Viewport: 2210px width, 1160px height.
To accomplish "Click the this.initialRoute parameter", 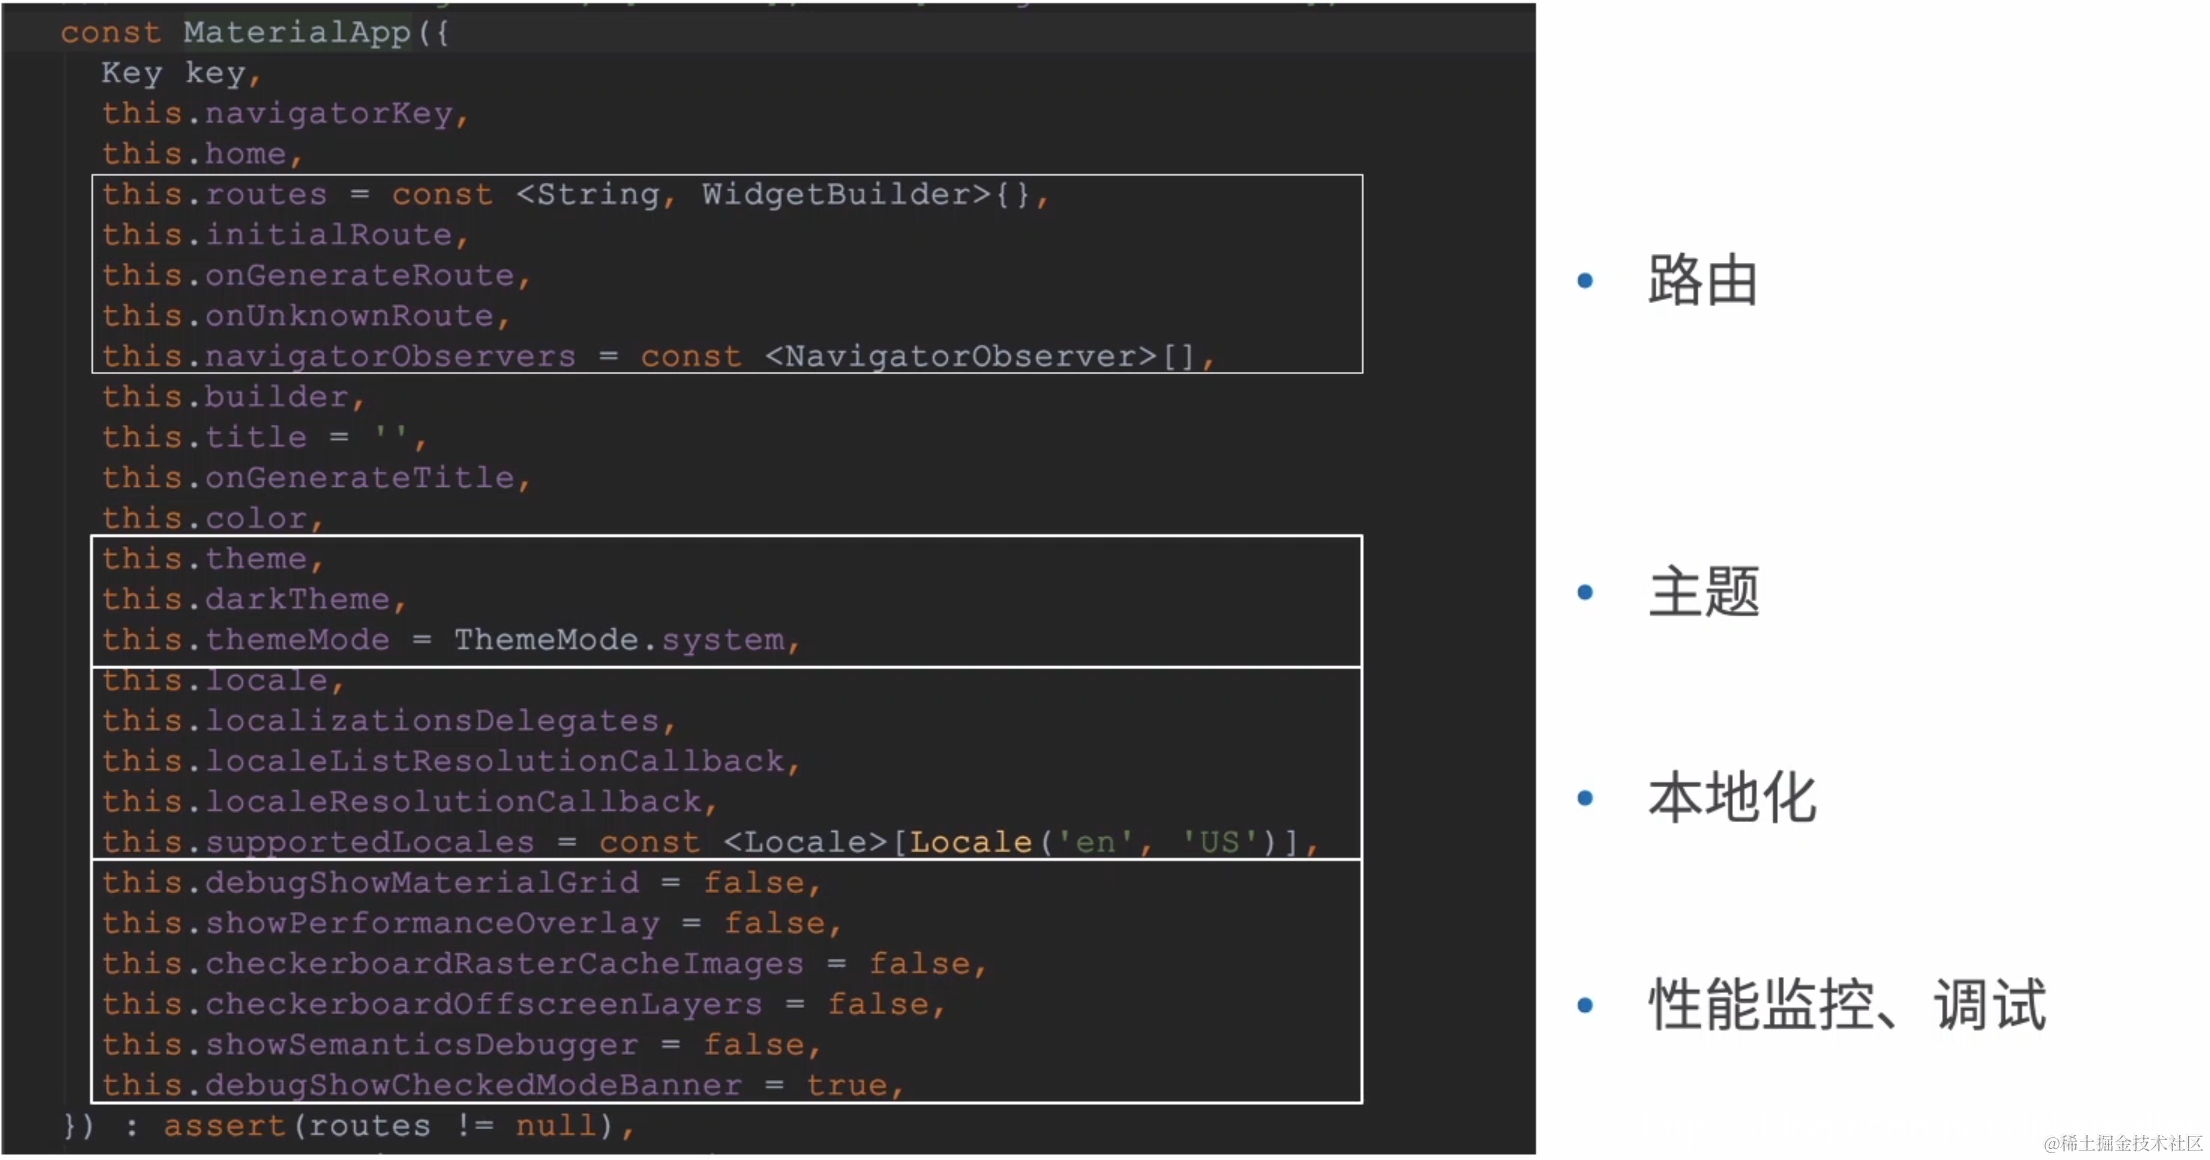I will 284,235.
